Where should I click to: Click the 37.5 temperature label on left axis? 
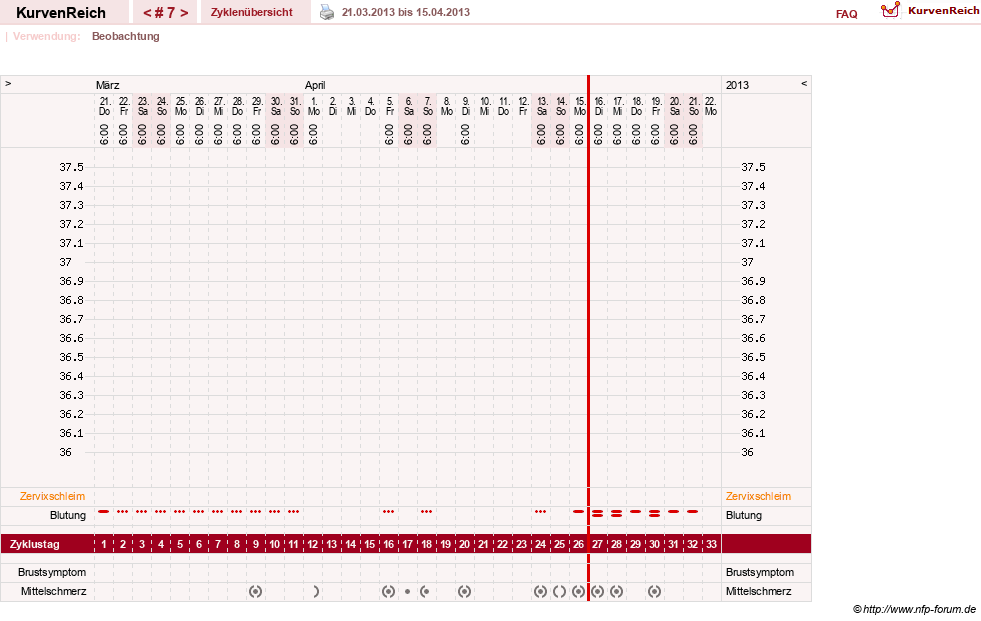[x=71, y=167]
